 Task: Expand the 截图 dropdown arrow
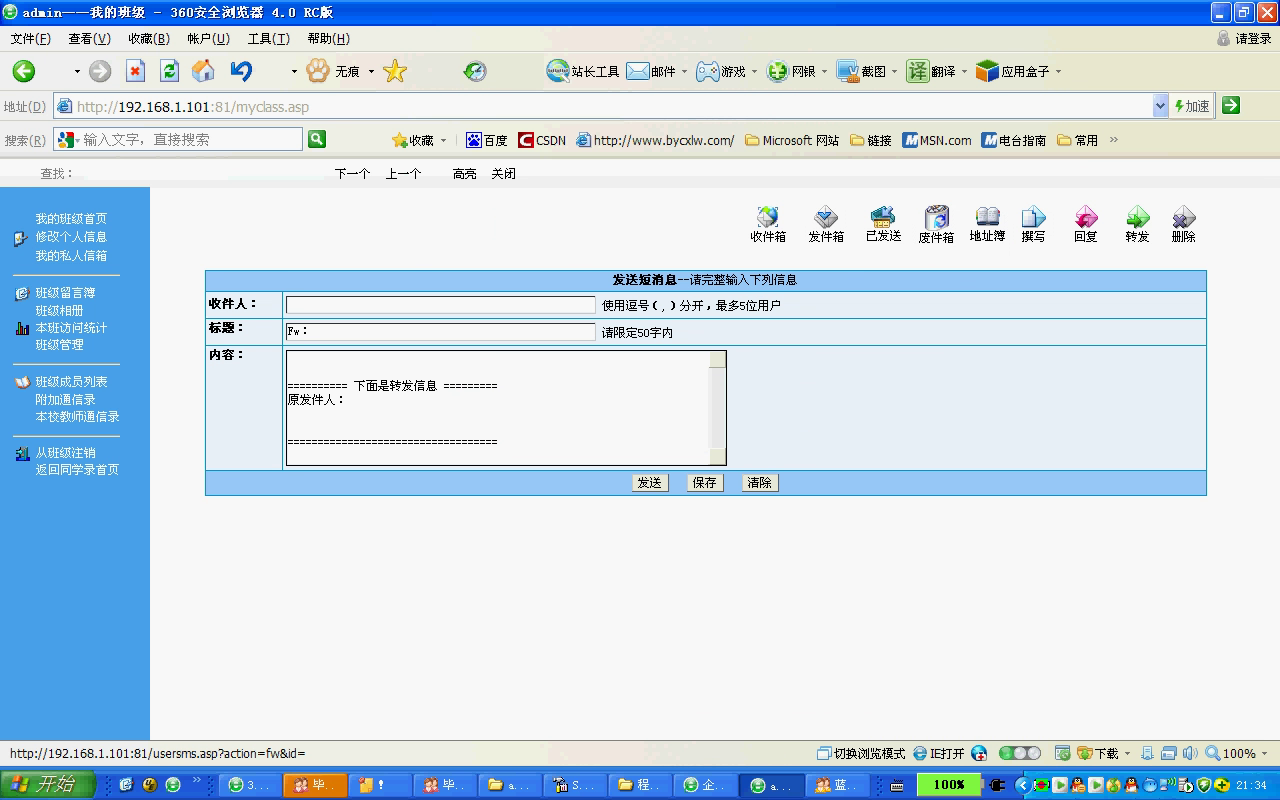coord(895,72)
